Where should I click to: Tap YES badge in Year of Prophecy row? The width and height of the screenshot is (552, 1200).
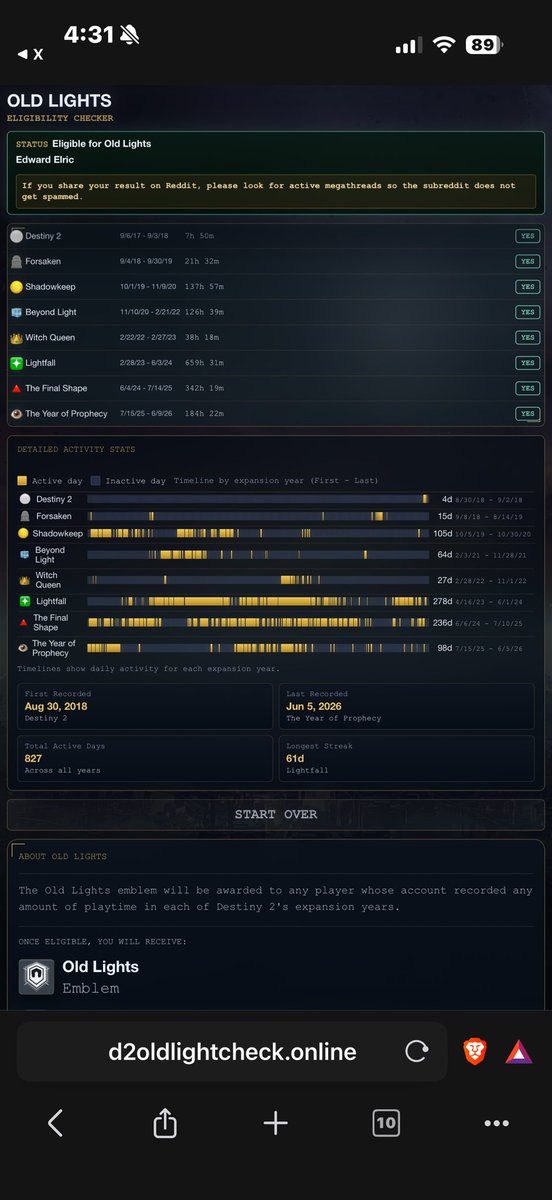tap(527, 413)
